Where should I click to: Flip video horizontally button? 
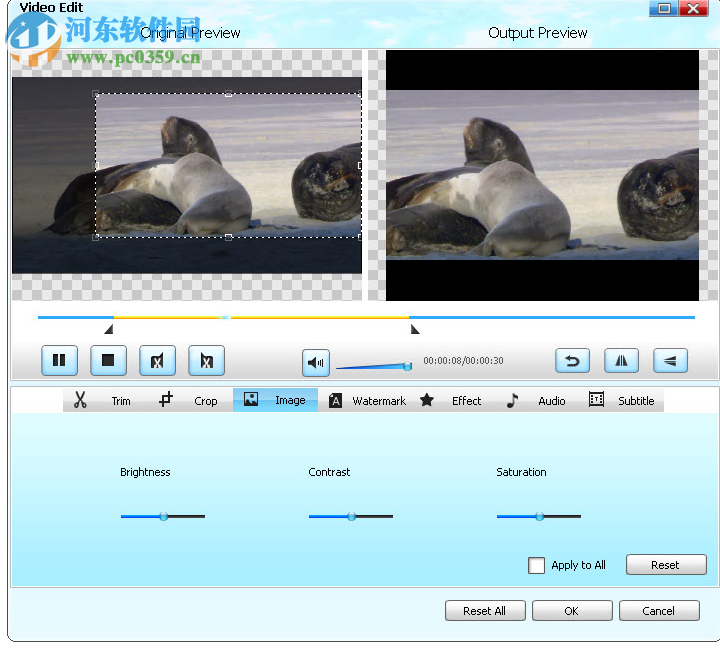coord(621,361)
